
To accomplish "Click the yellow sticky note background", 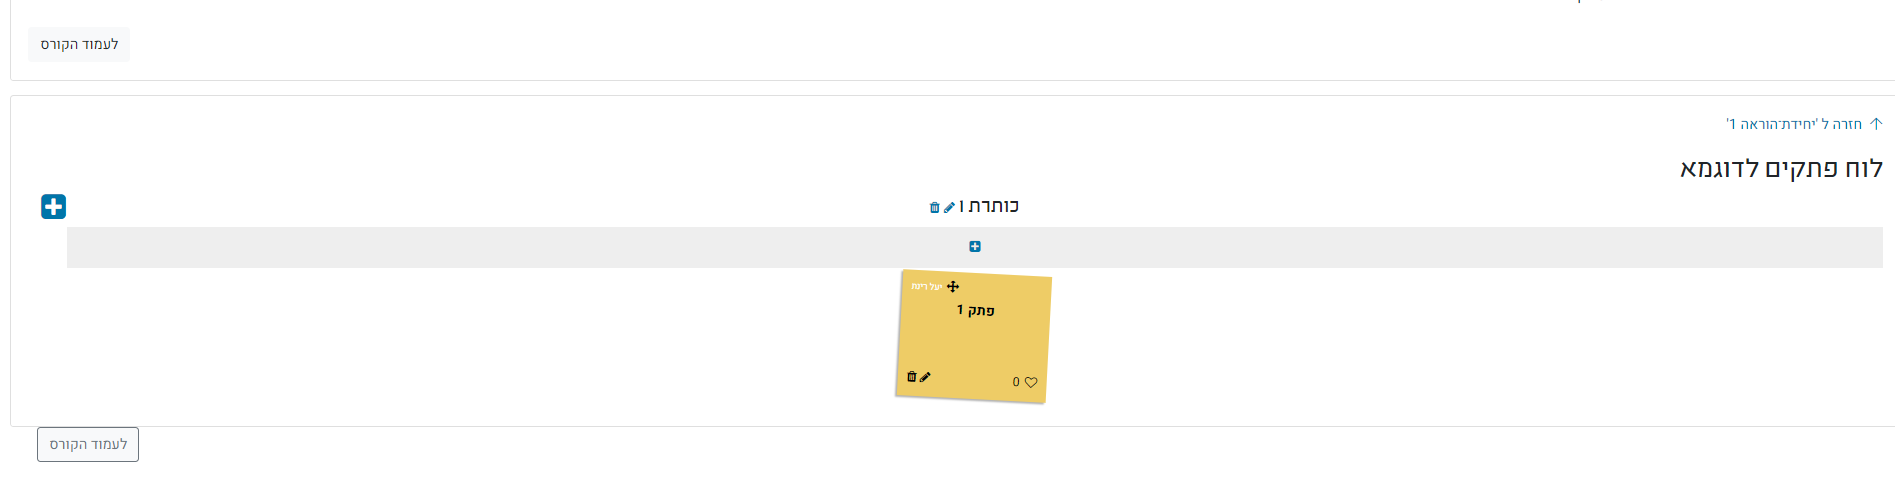I will pyautogui.click(x=975, y=345).
